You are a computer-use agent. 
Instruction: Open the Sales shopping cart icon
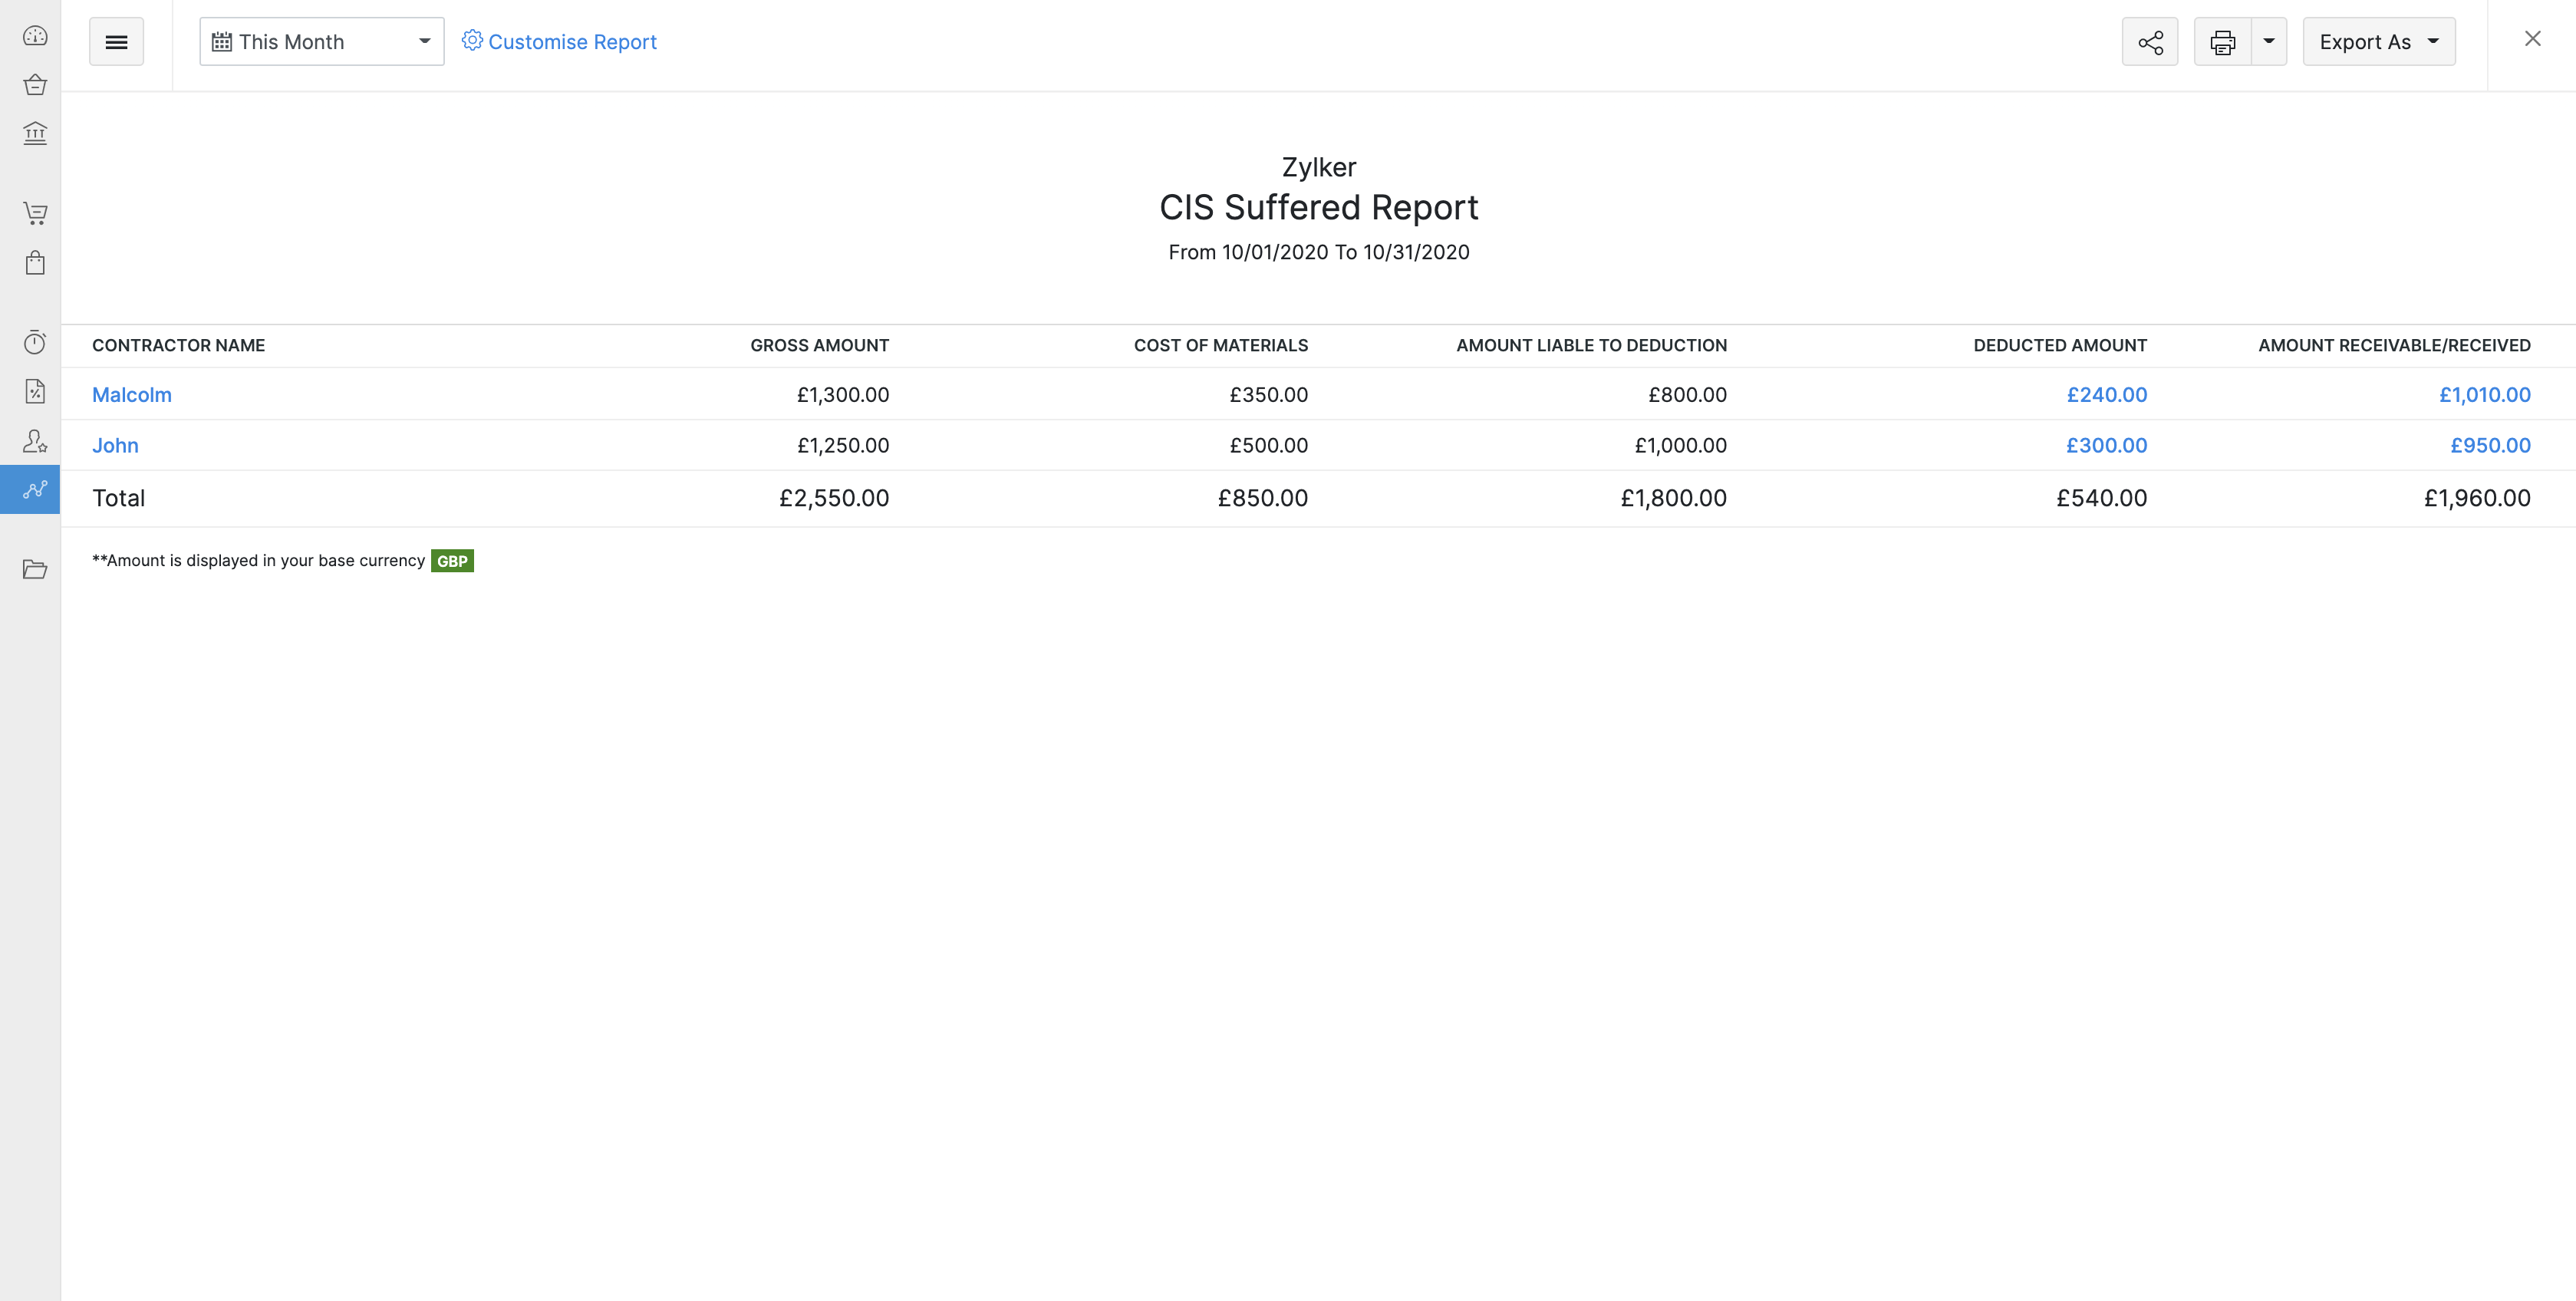point(35,213)
